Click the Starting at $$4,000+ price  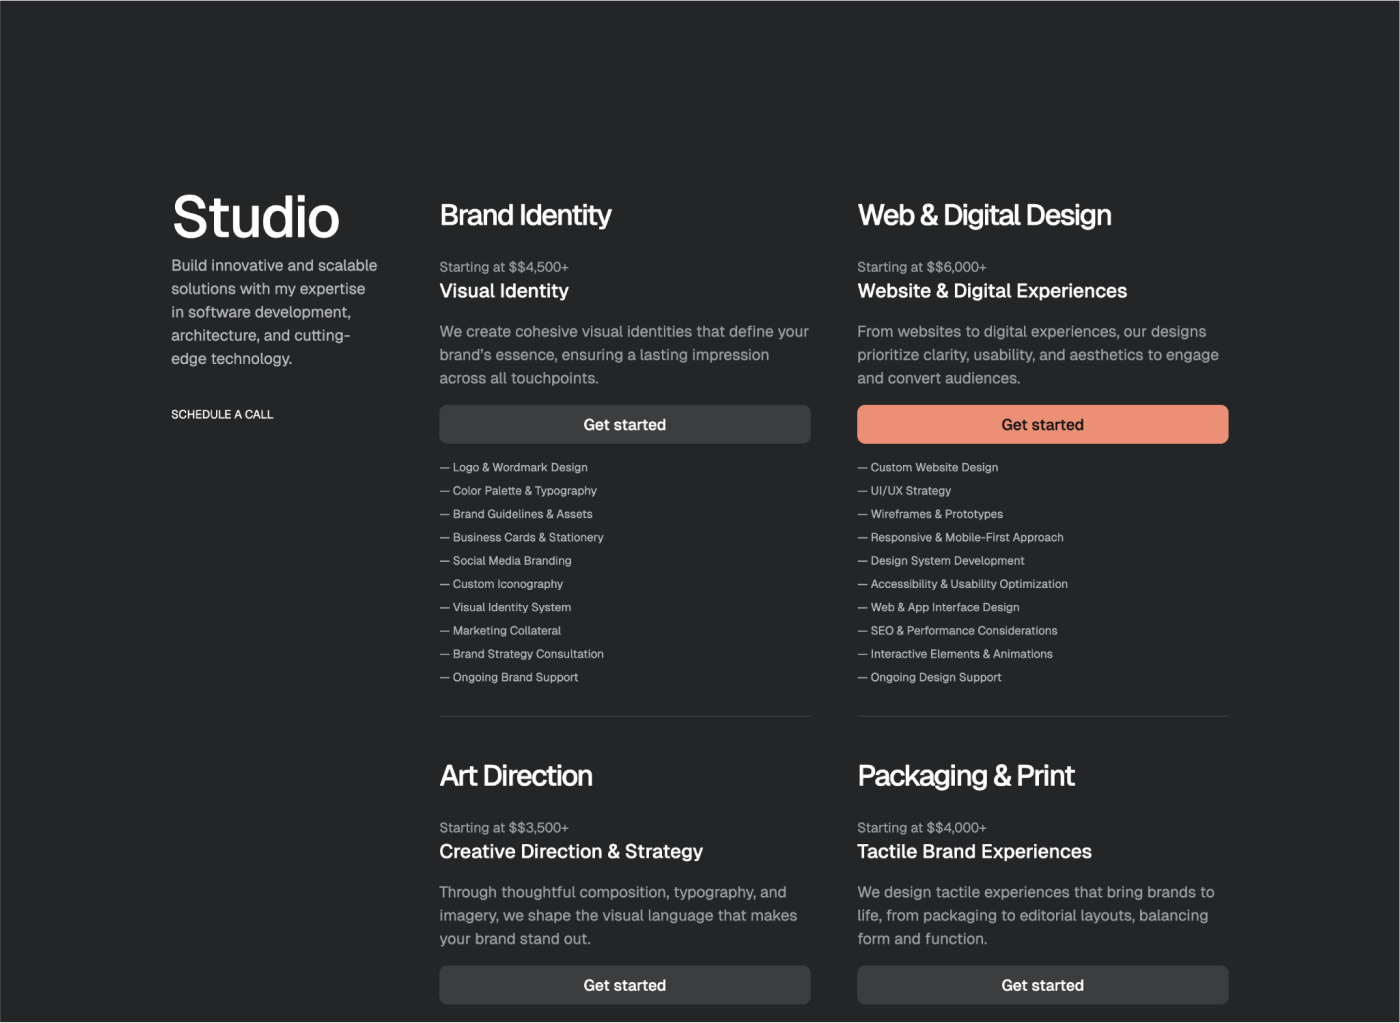922,828
